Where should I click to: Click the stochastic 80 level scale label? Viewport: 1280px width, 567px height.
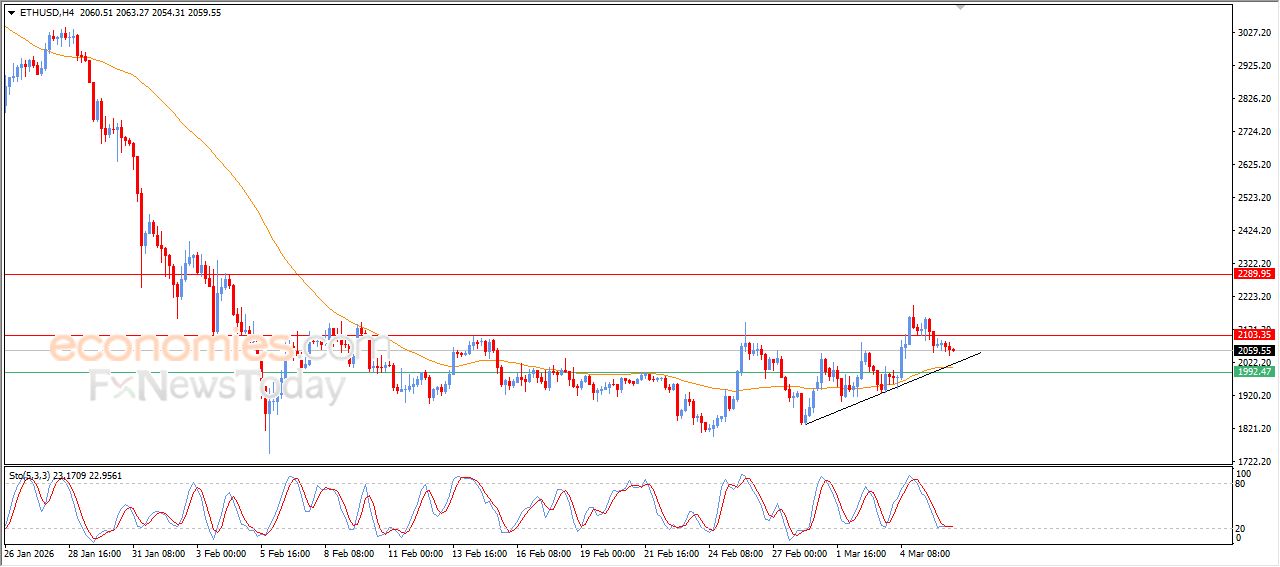pos(1241,484)
